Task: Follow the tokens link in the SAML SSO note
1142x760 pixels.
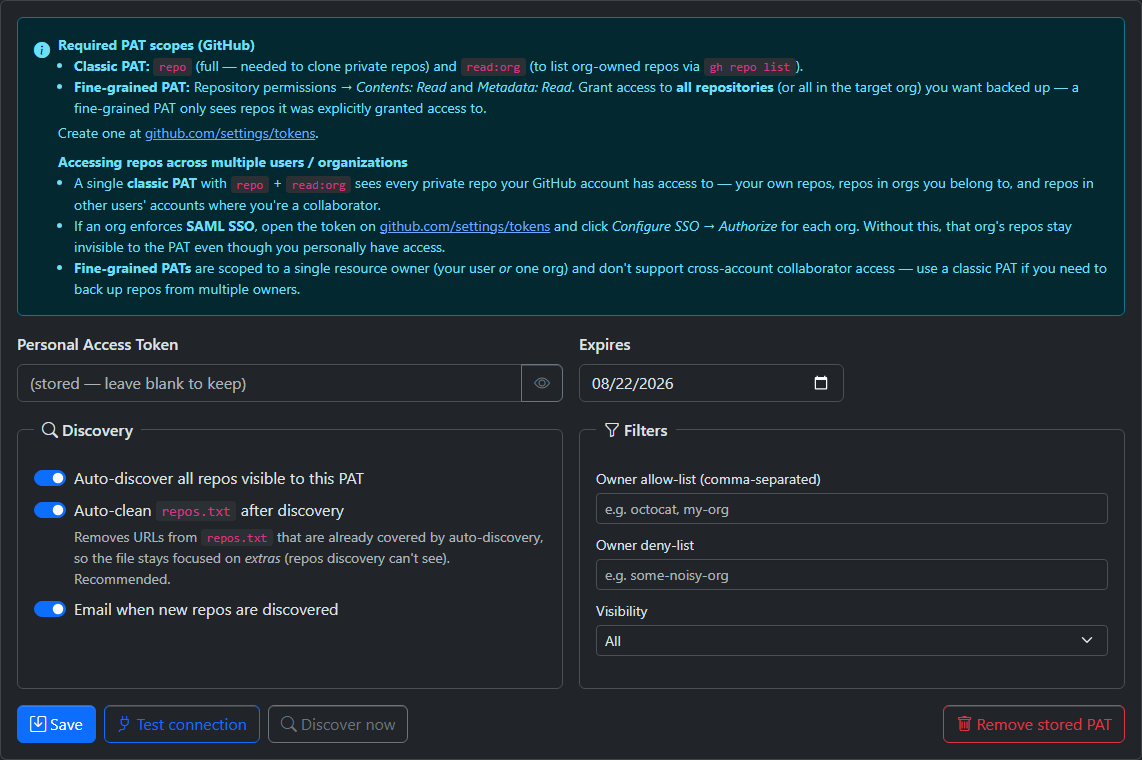Action: (464, 226)
